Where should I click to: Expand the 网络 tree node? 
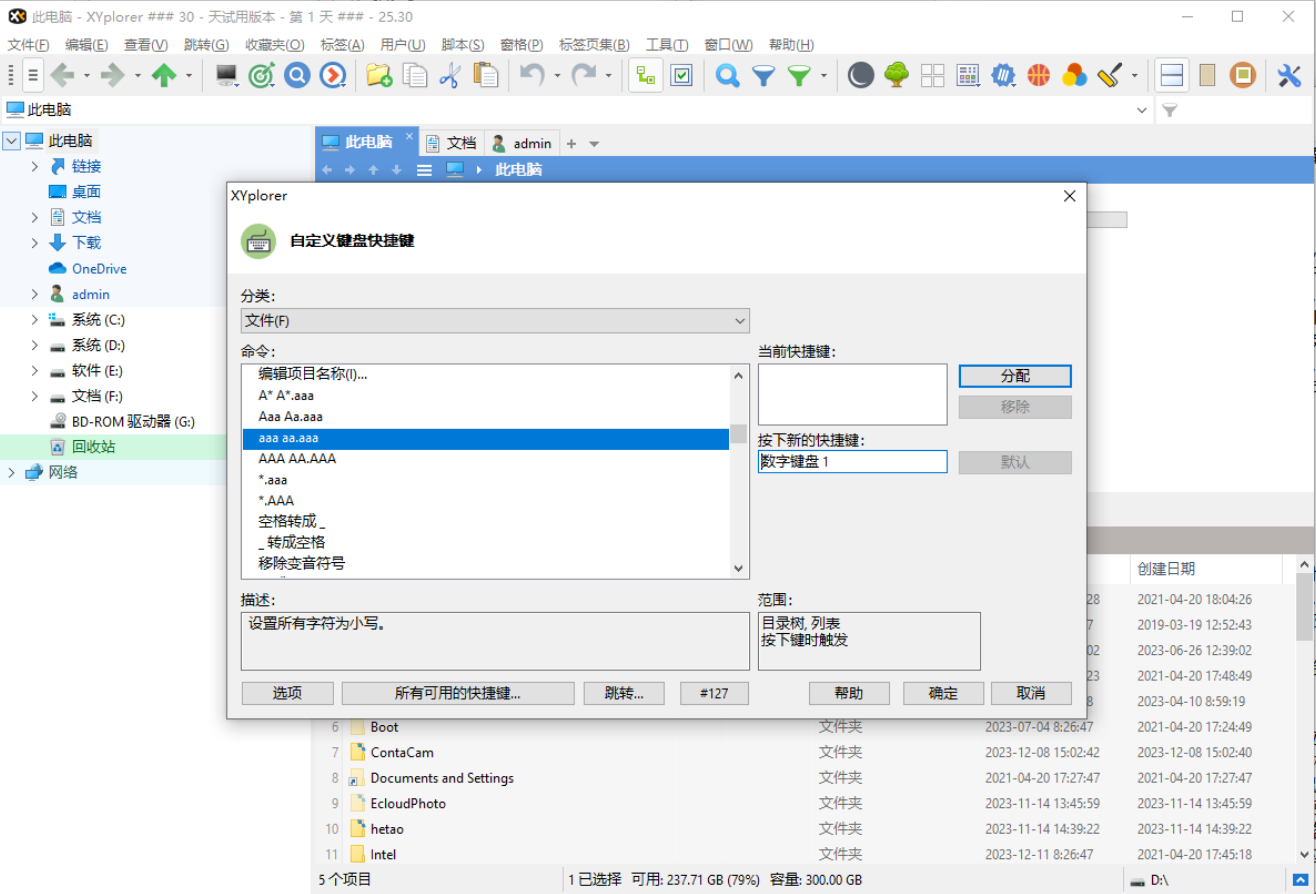(10, 471)
